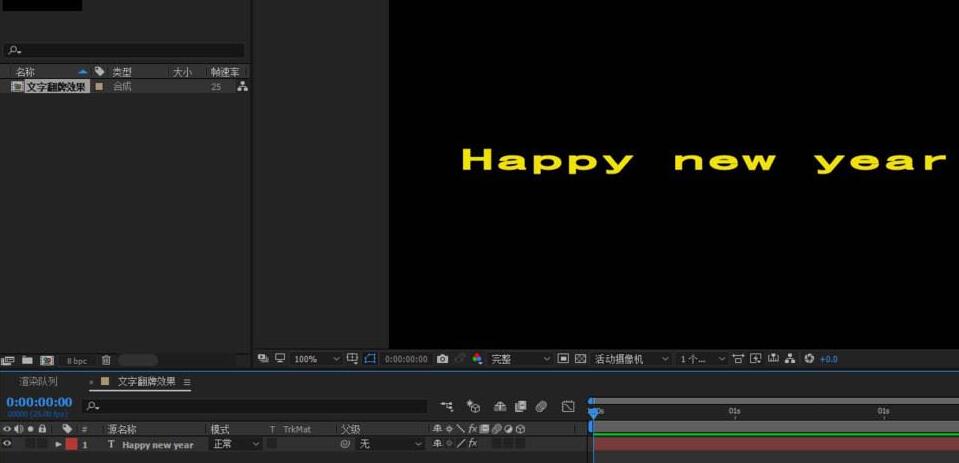Toggle mask and shape path visibility
This screenshot has height=463, width=959.
tap(369, 358)
